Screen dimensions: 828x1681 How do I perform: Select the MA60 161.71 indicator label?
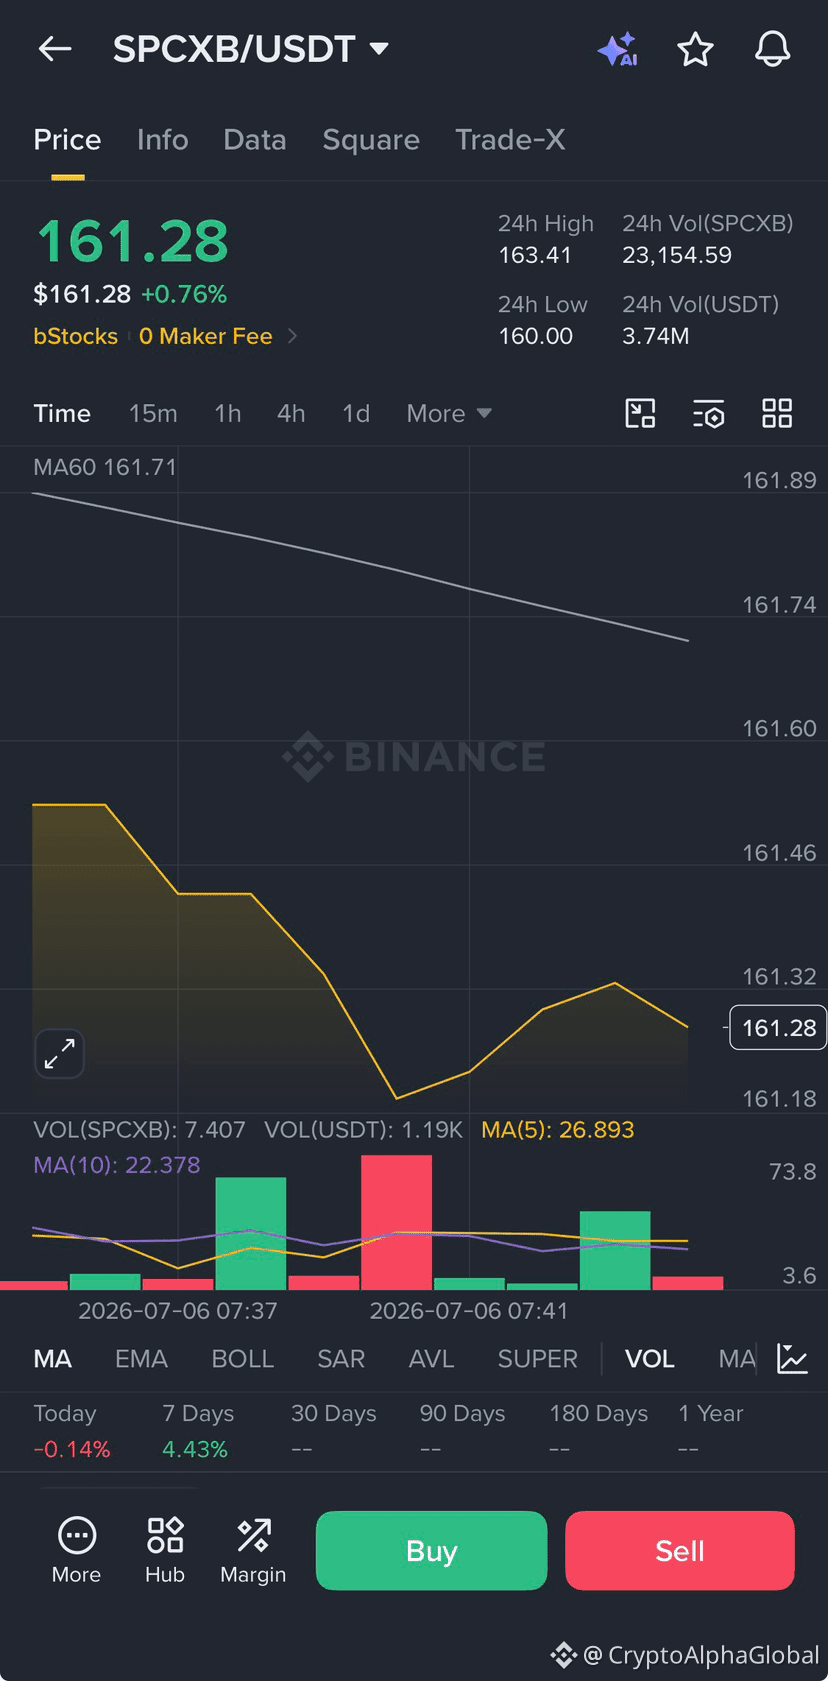click(x=105, y=467)
